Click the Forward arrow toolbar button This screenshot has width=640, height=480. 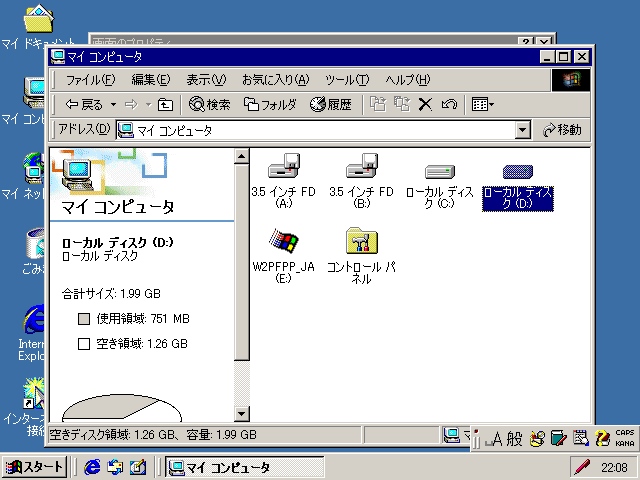(x=131, y=105)
